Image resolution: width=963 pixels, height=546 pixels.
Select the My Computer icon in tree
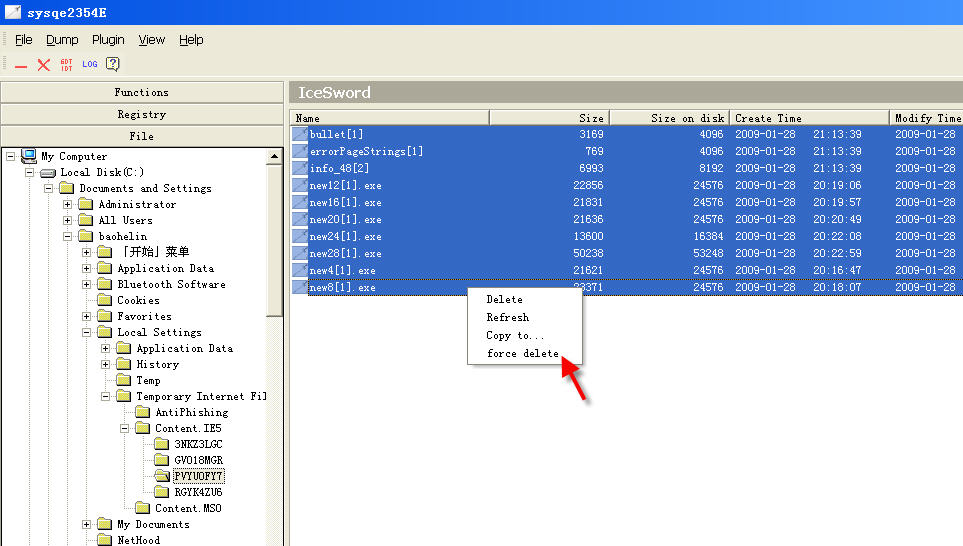click(29, 156)
